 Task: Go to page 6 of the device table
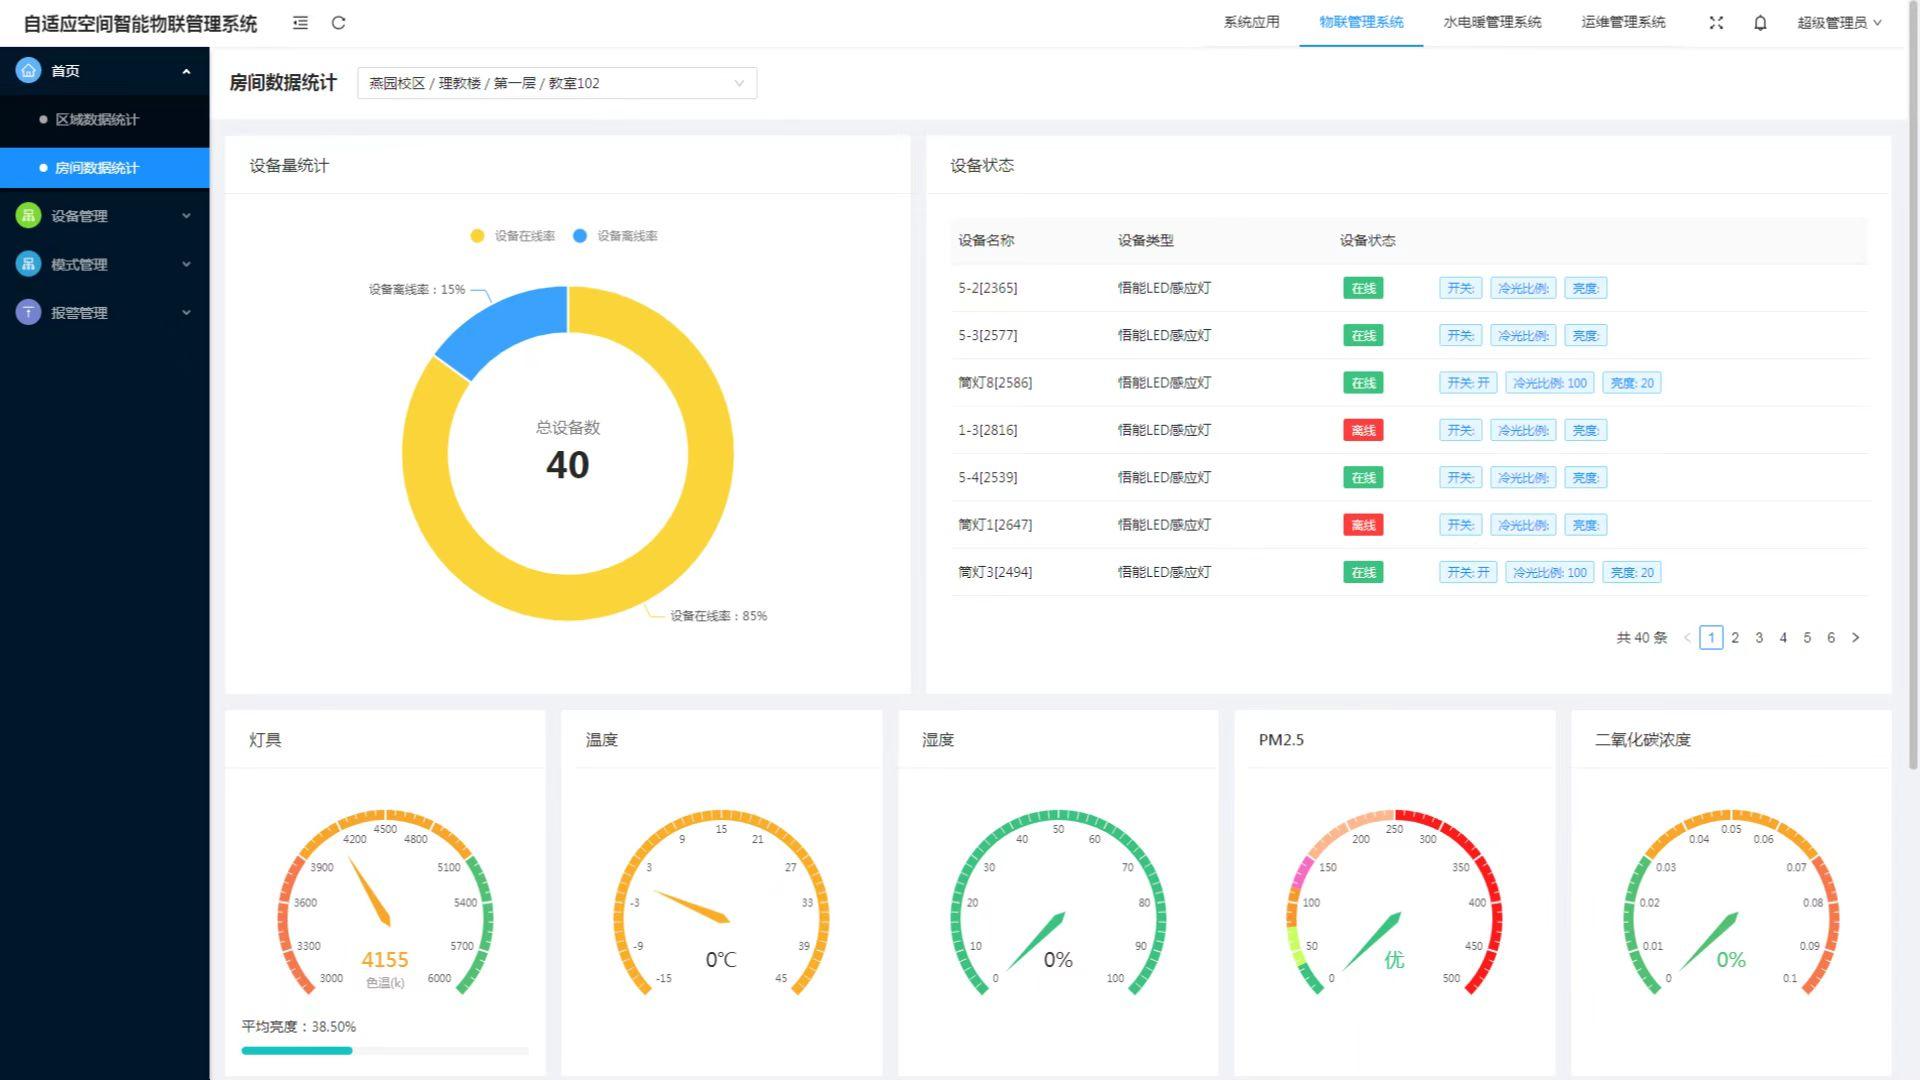click(1831, 638)
